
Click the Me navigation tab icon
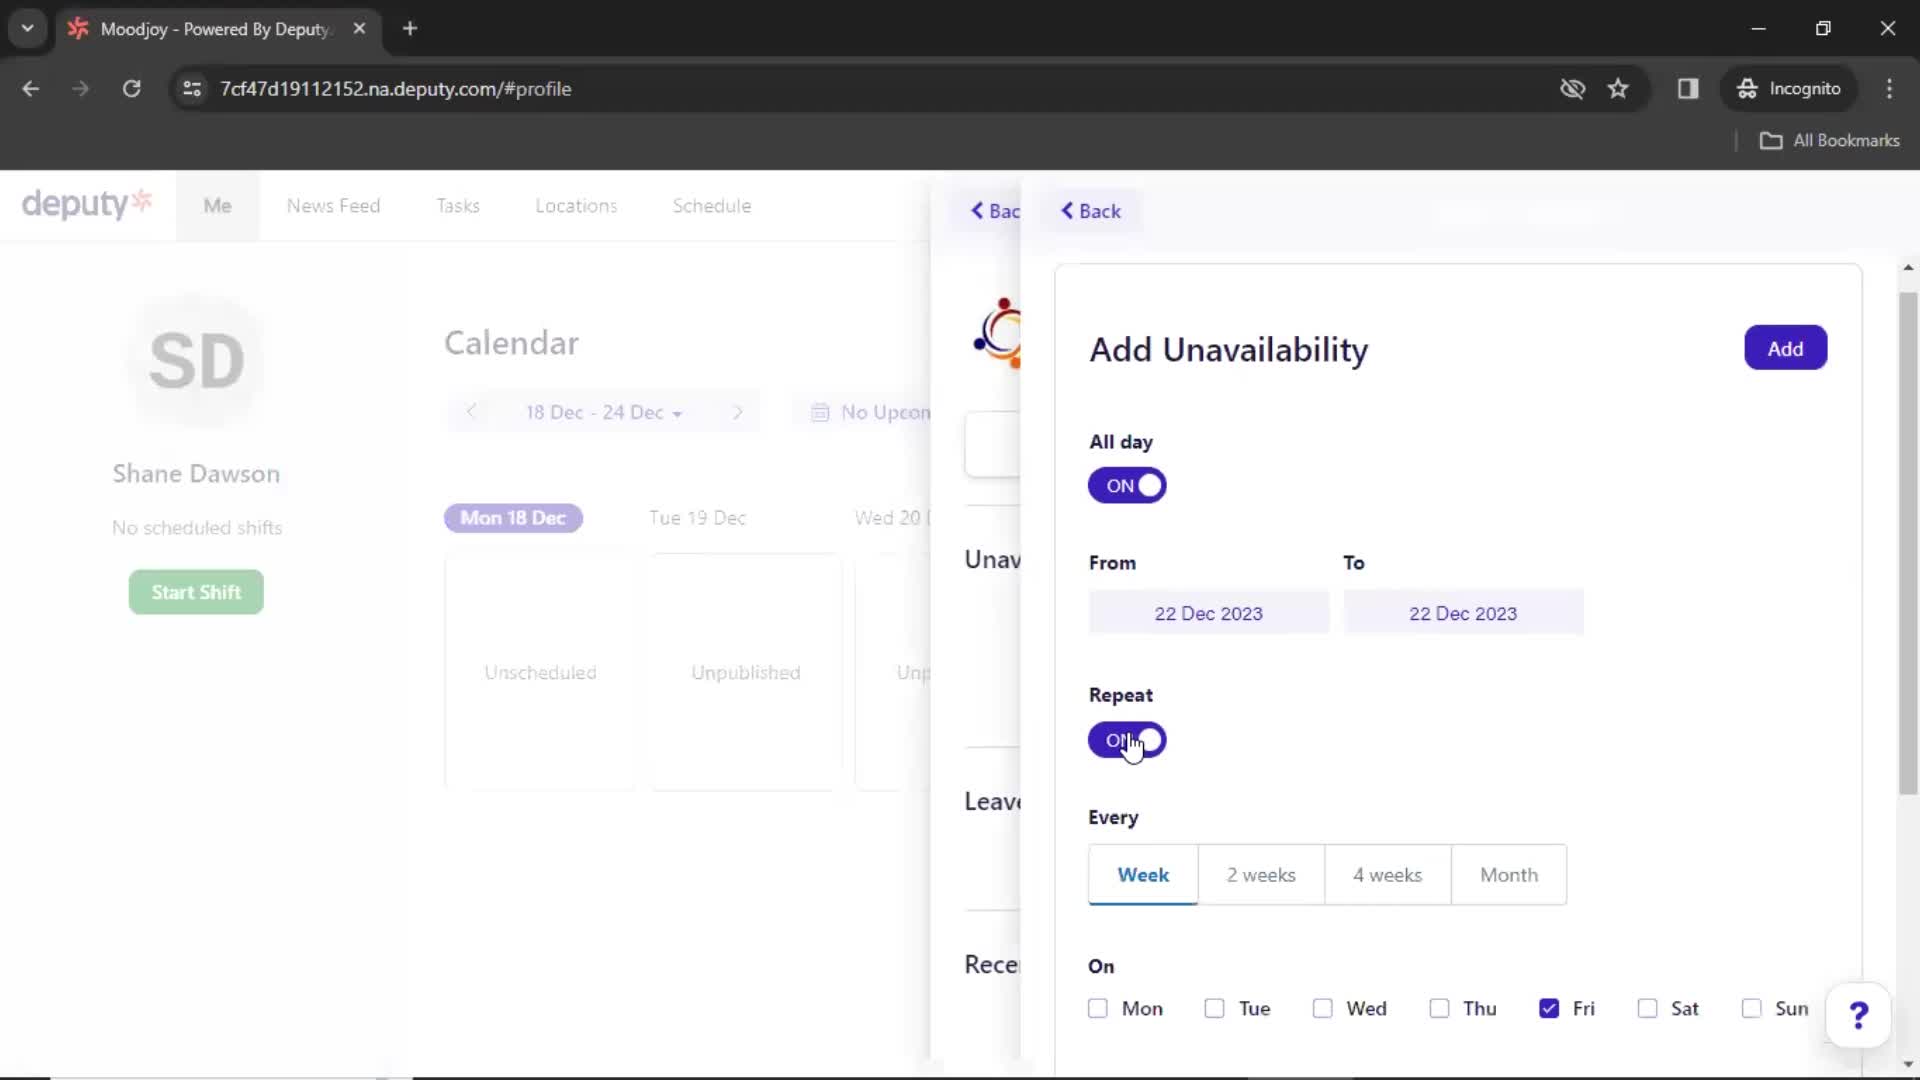216,206
